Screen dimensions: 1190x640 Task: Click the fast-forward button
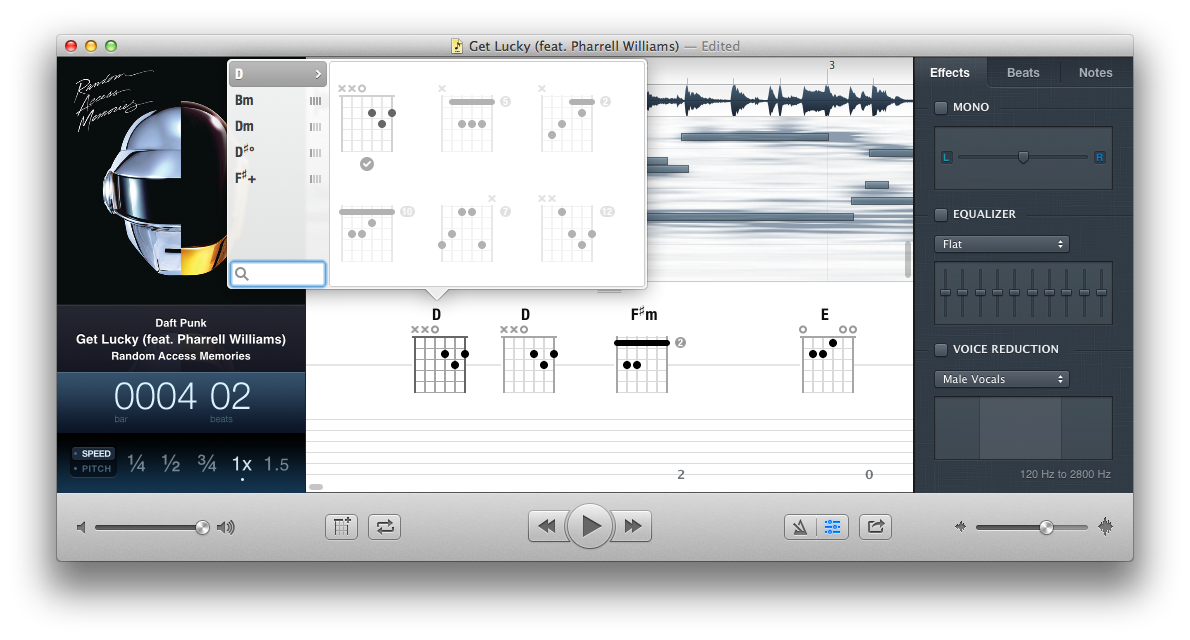[x=632, y=526]
